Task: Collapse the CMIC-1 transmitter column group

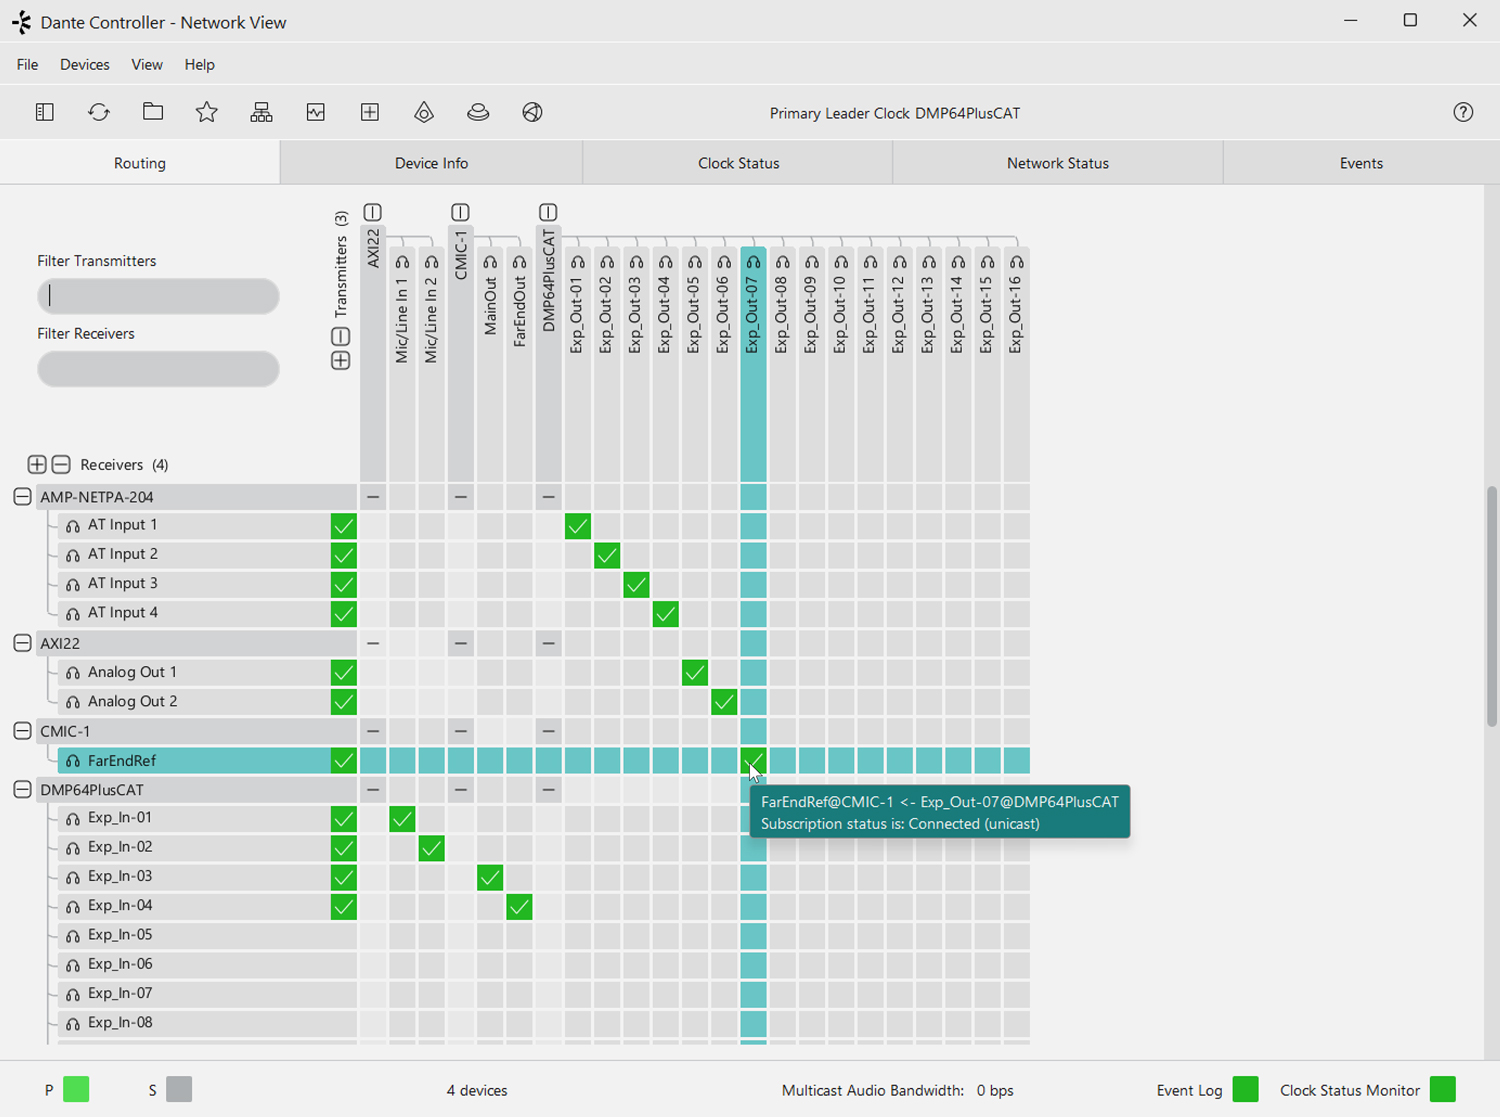Action: tap(460, 212)
